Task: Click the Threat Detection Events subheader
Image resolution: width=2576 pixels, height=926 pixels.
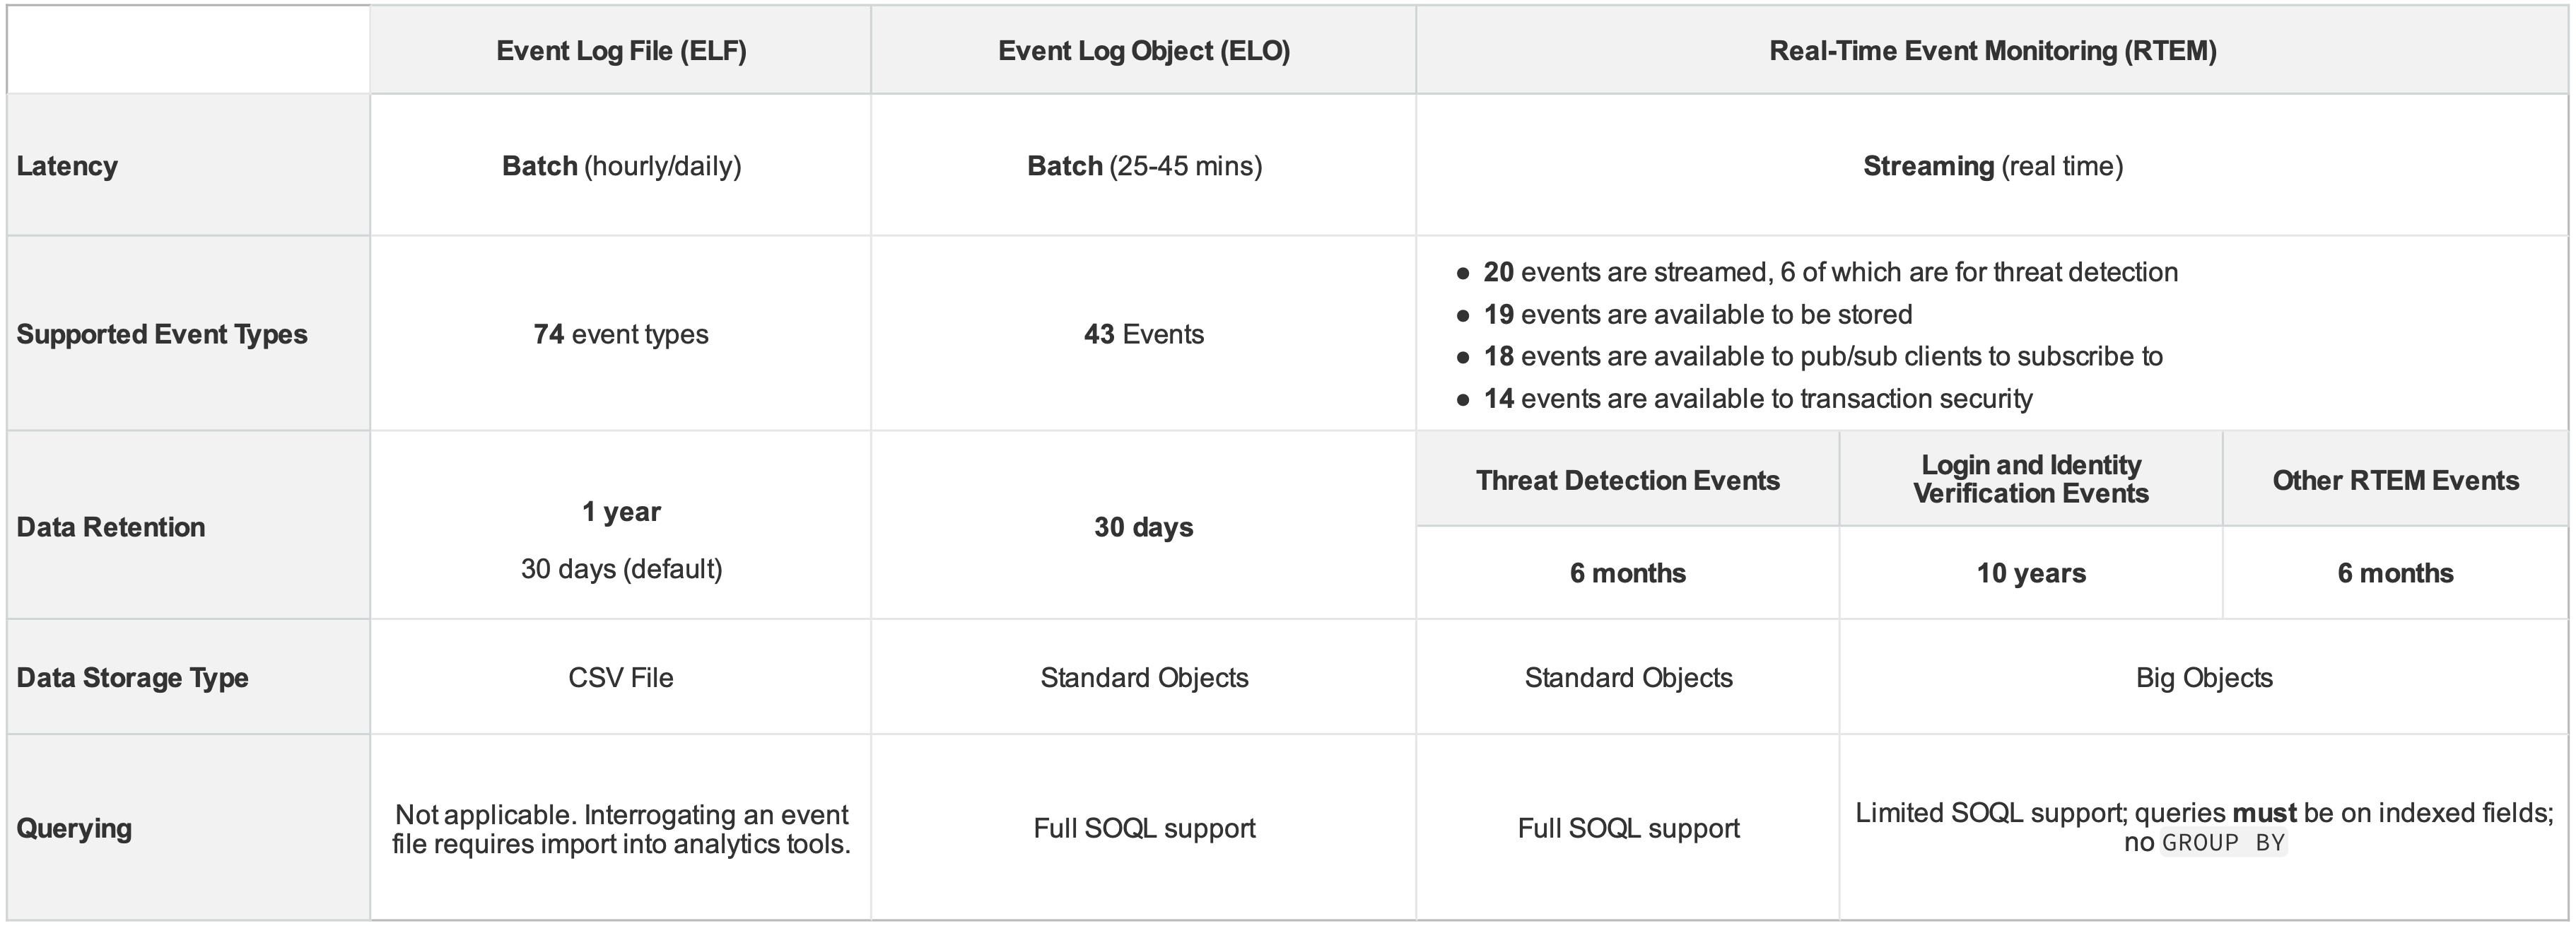Action: pos(1627,480)
